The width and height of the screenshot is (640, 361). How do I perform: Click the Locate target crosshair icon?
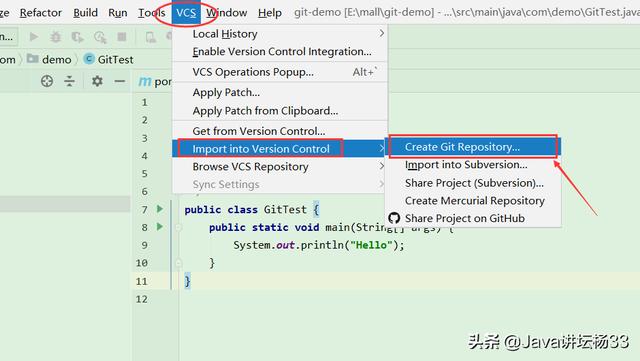(47, 81)
